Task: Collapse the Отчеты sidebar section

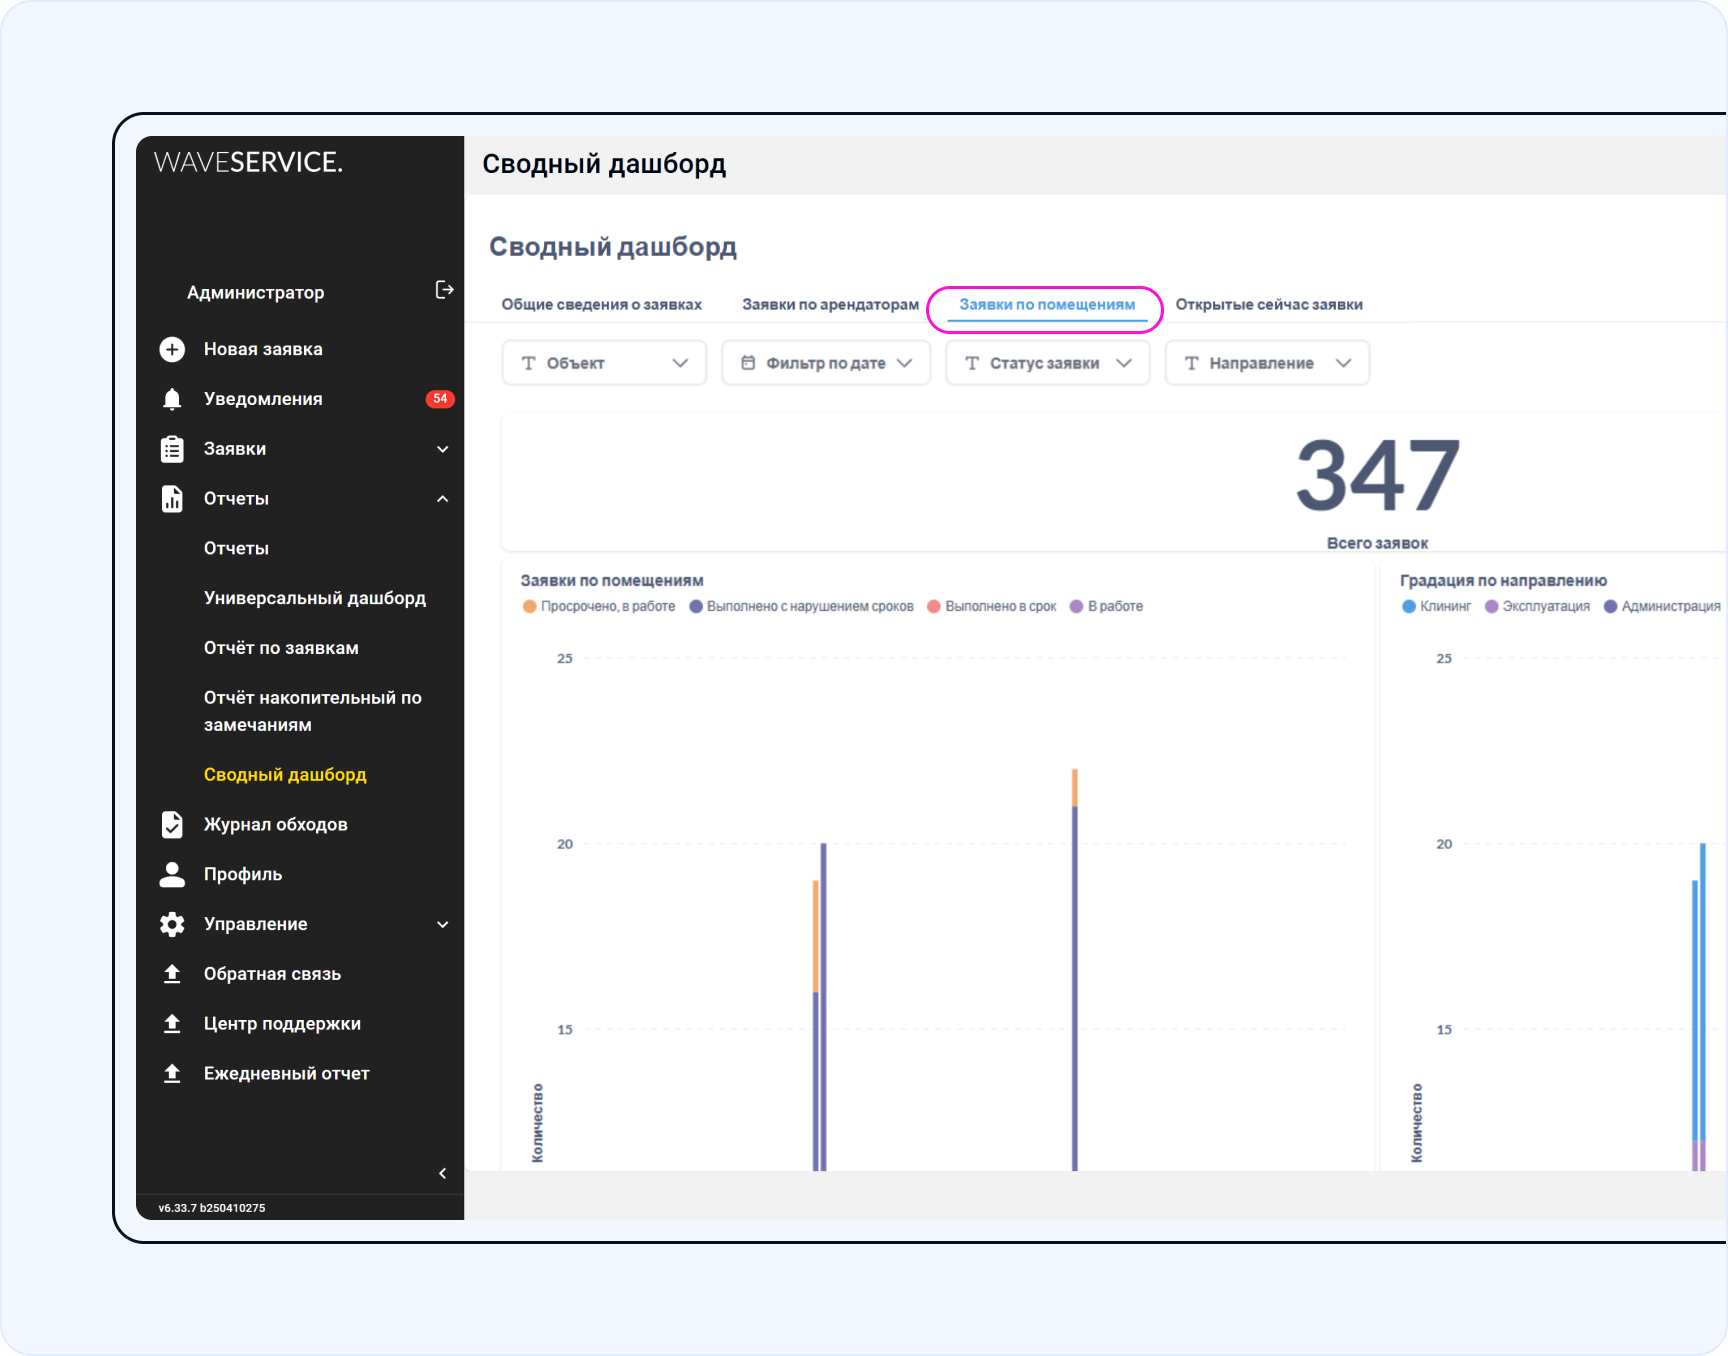Action: click(x=442, y=499)
